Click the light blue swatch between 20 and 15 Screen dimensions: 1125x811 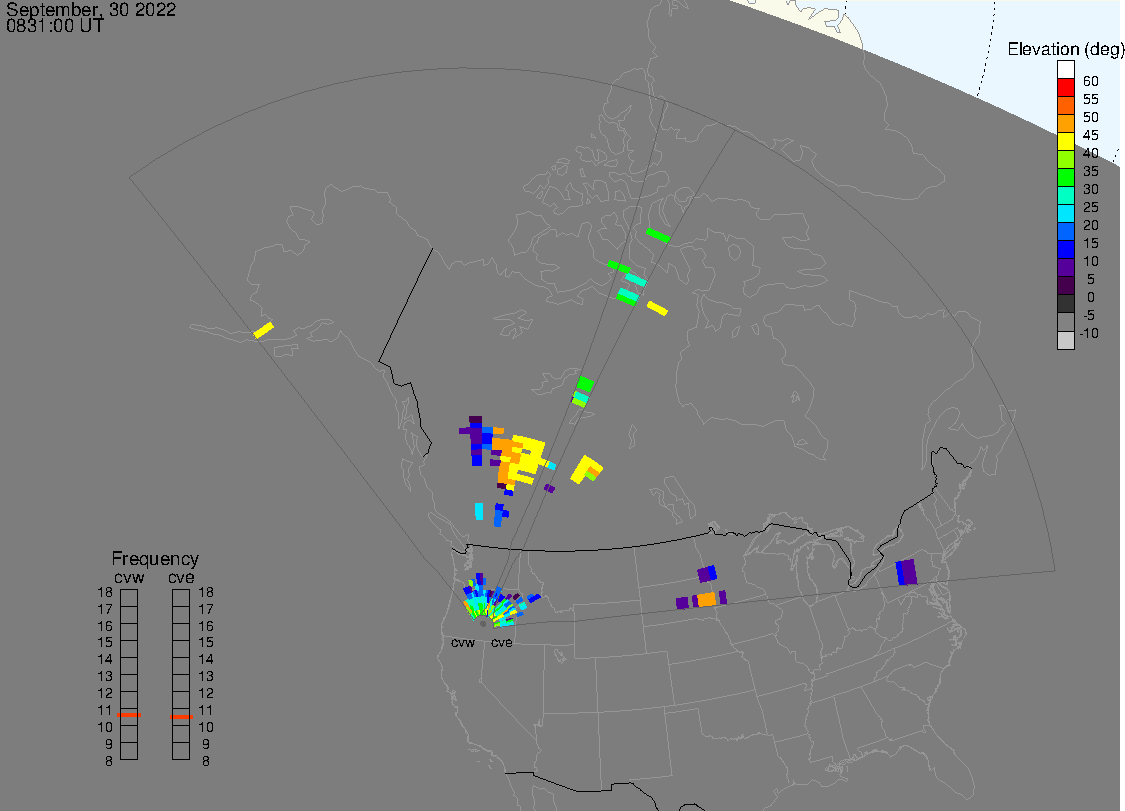[x=1065, y=232]
